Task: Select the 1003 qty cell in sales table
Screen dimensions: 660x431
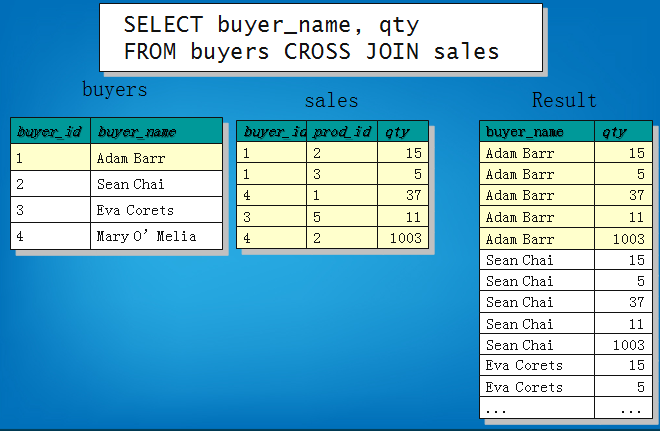Action: coord(403,238)
